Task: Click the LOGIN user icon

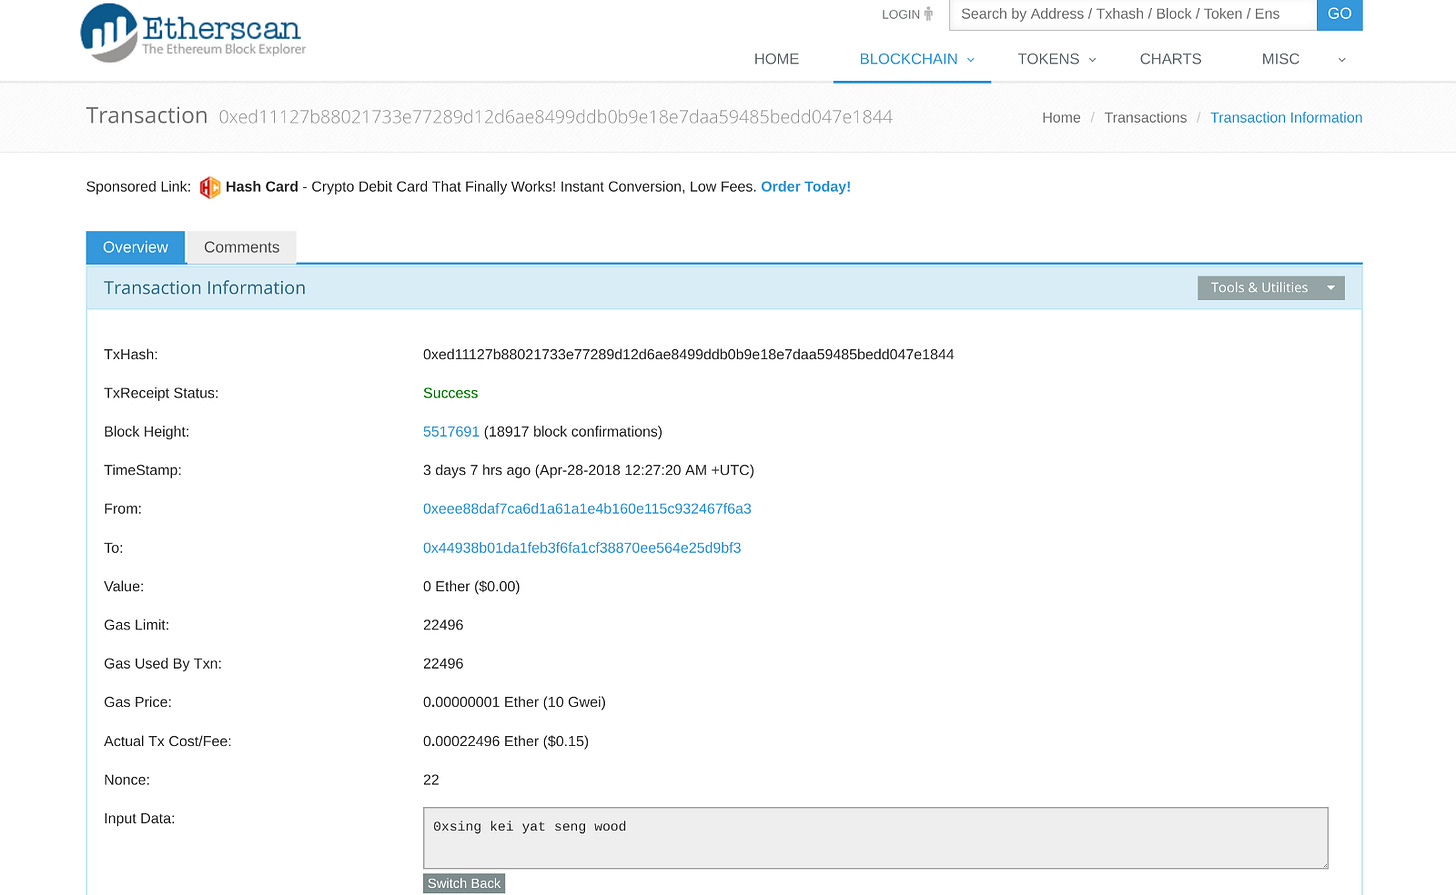Action: tap(928, 14)
